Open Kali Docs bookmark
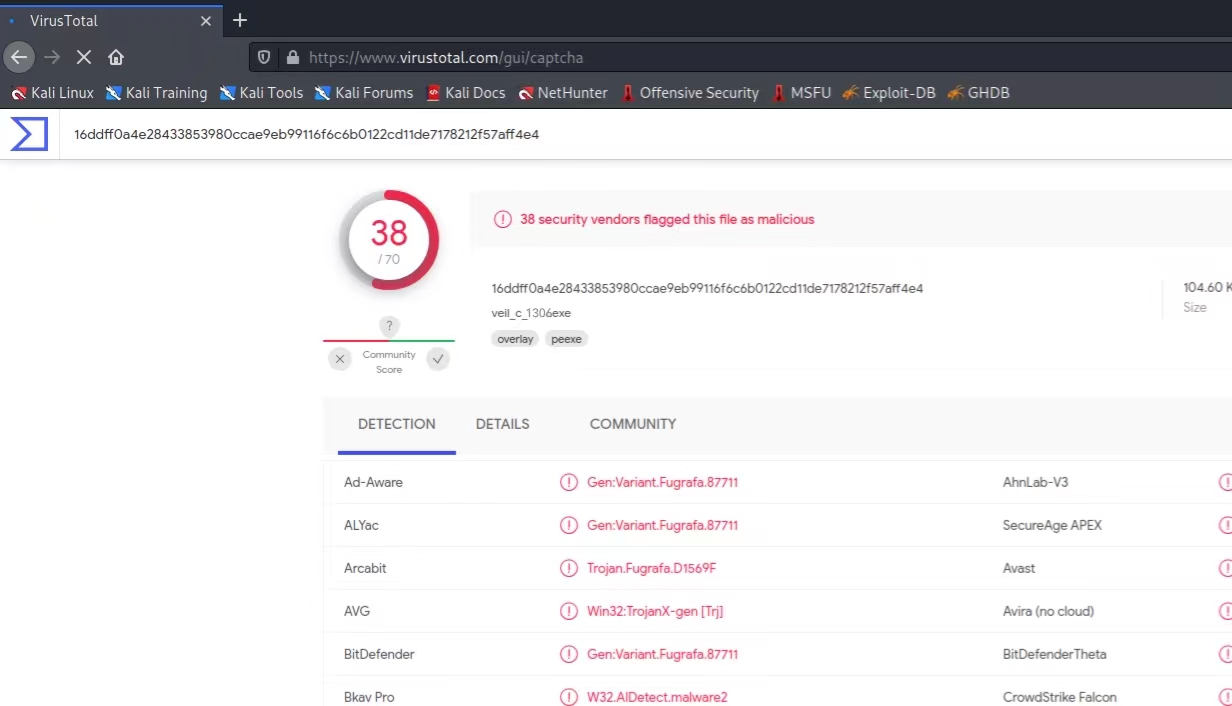The width and height of the screenshot is (1232, 706). [466, 93]
